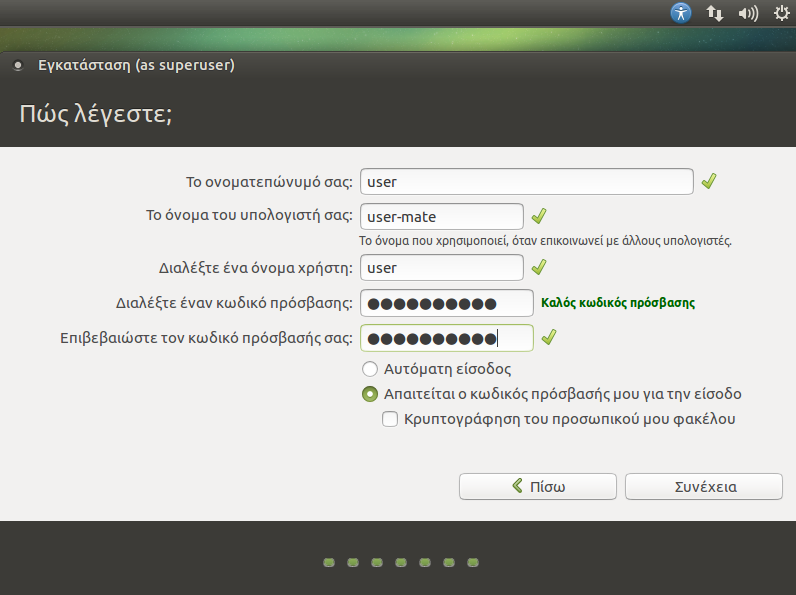Viewport: 796px width, 595px height.
Task: Click the network connection indicator icon
Action: pos(714,13)
